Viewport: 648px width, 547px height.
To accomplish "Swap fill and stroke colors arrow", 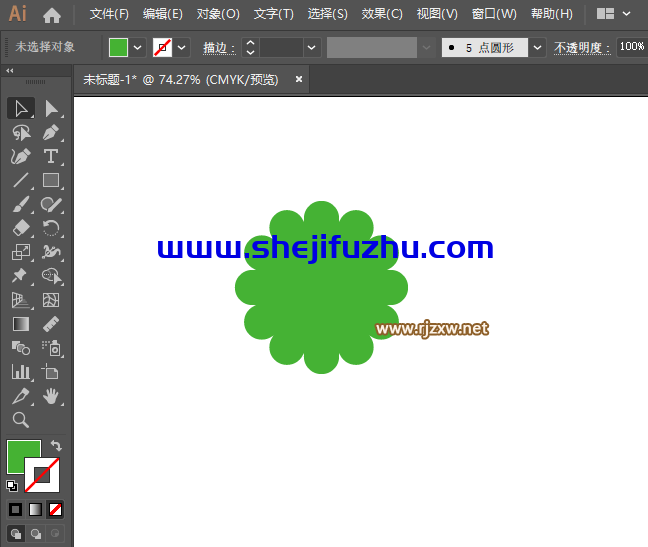I will point(56,446).
